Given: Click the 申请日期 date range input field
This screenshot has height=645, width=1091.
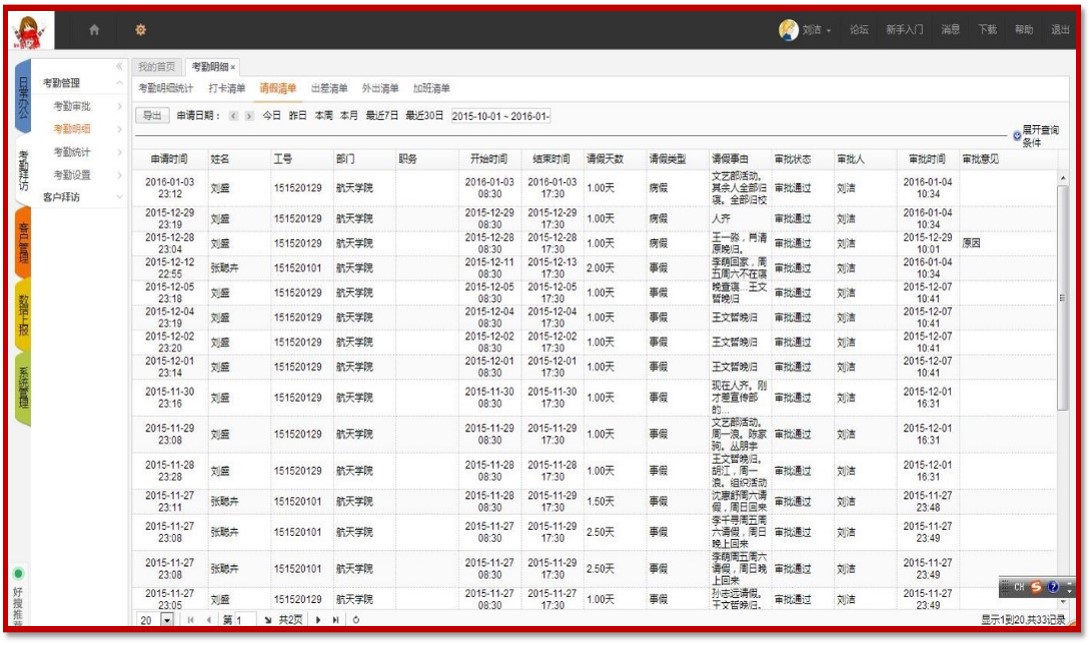Looking at the screenshot, I should (500, 116).
